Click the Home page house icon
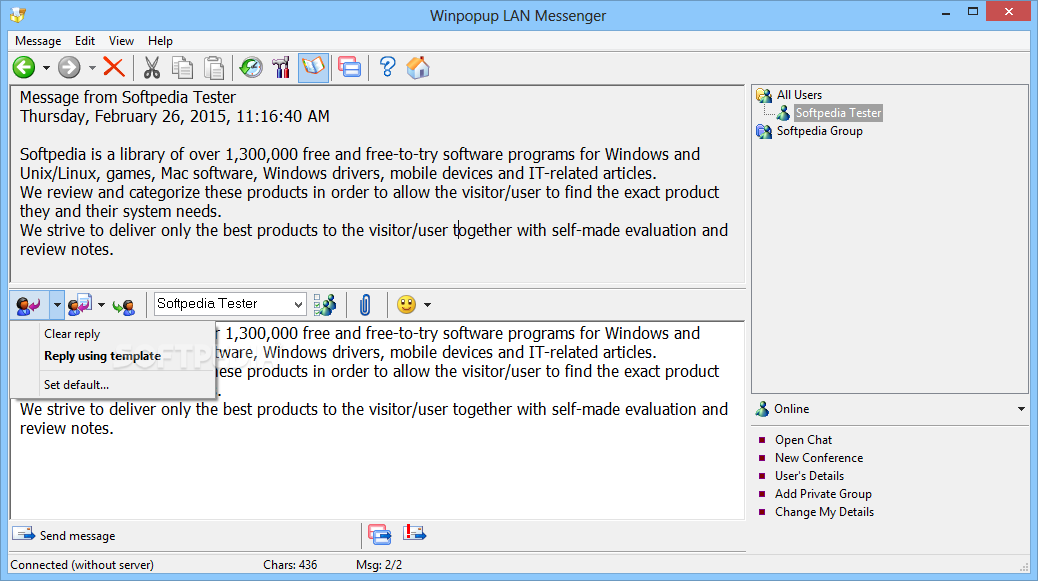This screenshot has height=581, width=1038. click(x=418, y=67)
